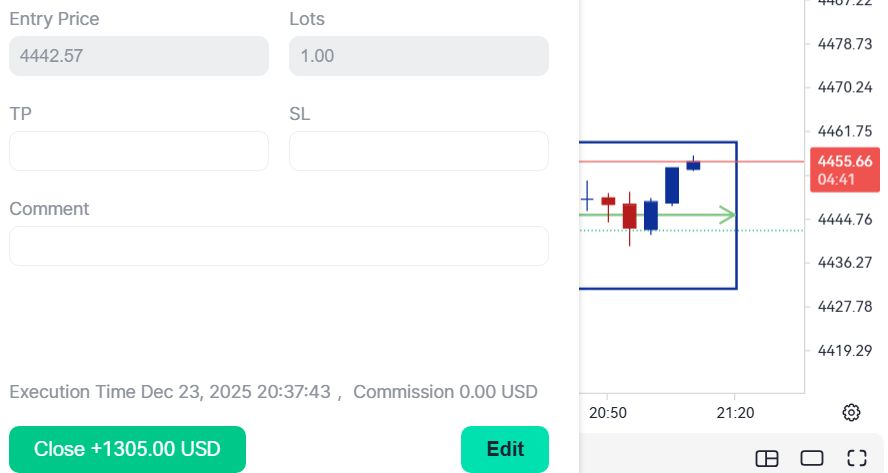
Task: Switch to split panel layout
Action: (x=767, y=458)
